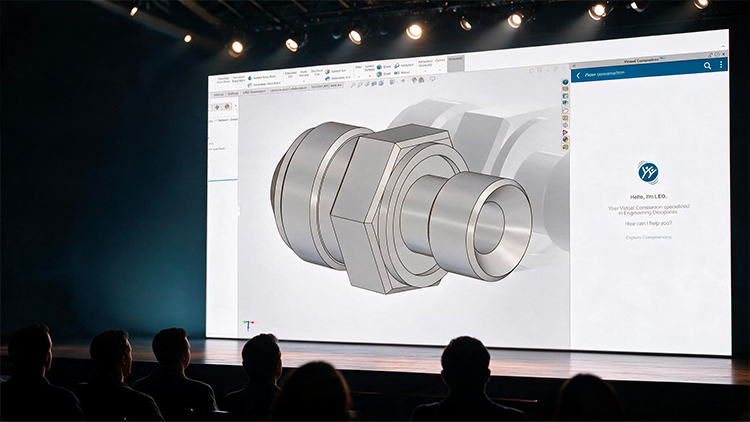This screenshot has height=422, width=750.
Task: Expand the Hole Wizard dropdown arrow
Action: point(304,81)
